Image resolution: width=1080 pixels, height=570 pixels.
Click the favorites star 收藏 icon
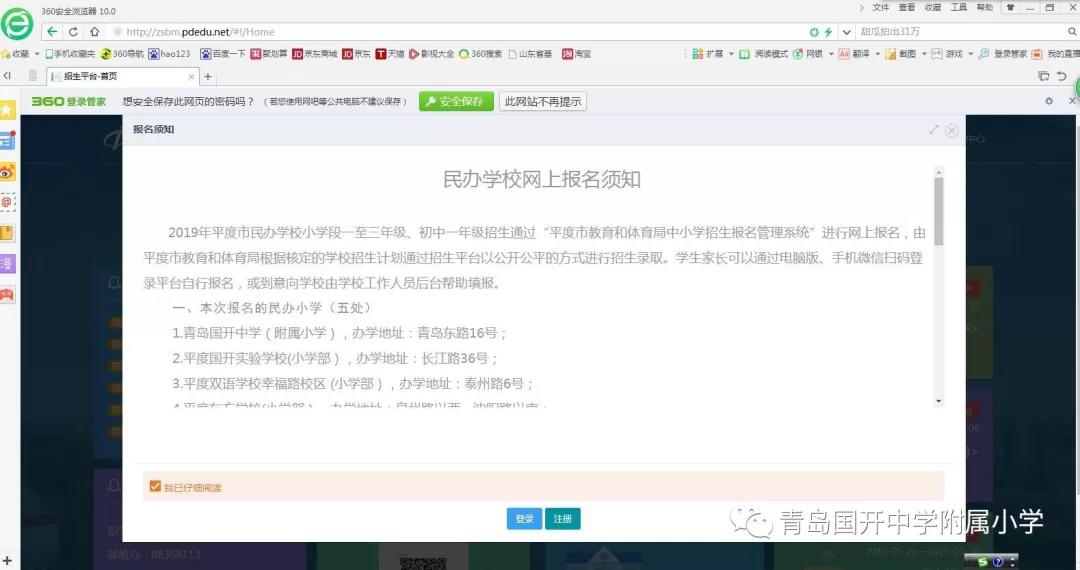coord(6,54)
